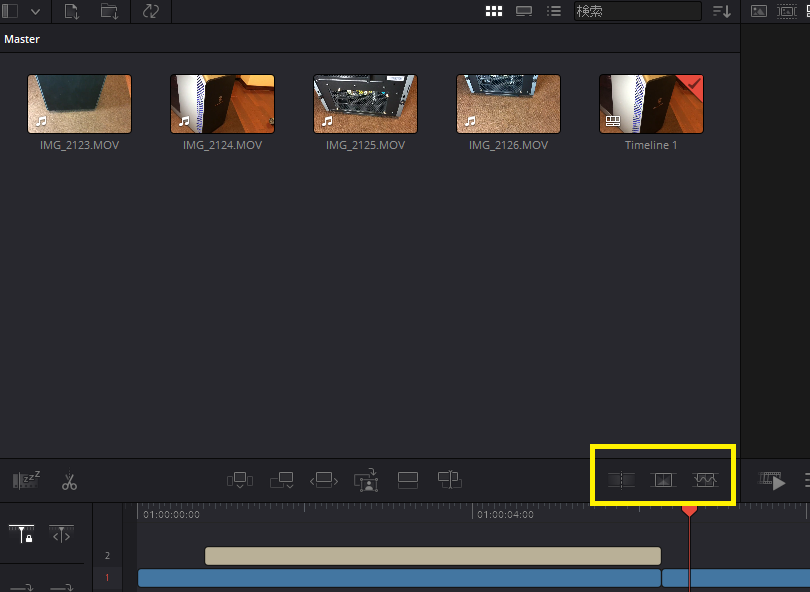
Task: Toggle the media pool panel layout icon
Action: point(10,11)
